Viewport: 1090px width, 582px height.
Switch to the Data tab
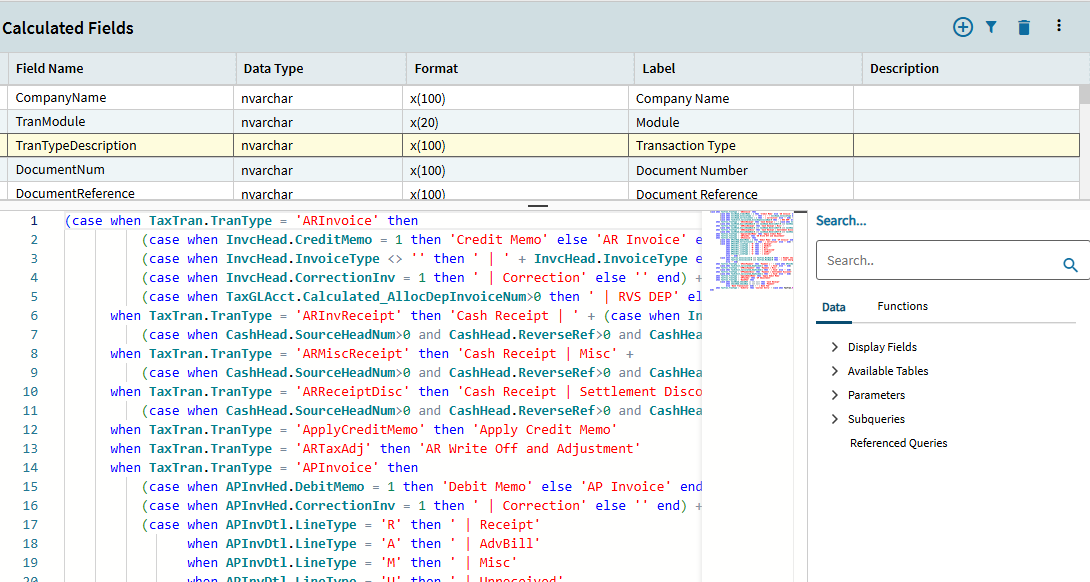point(833,308)
